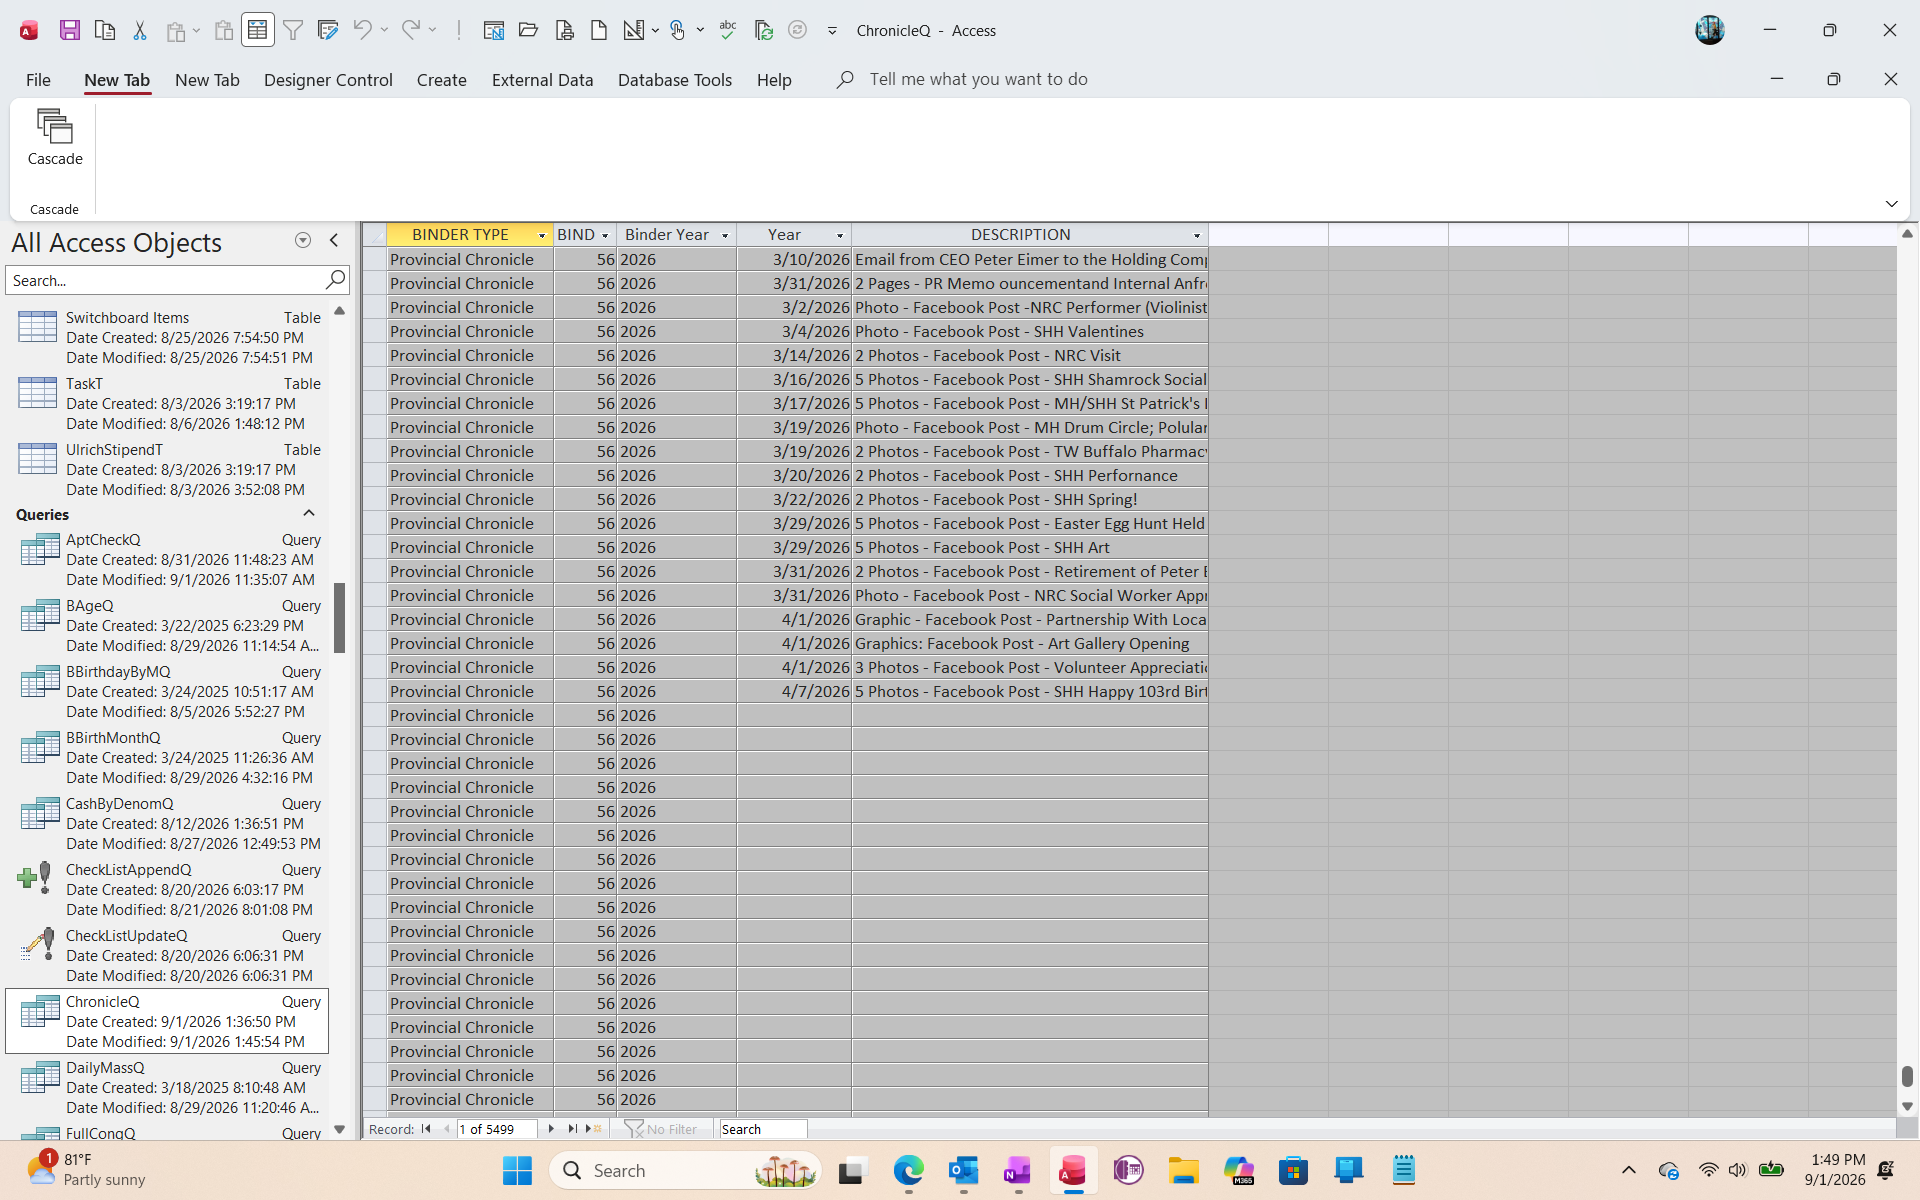This screenshot has height=1200, width=1920.
Task: Click the datasheet vertical scrollbar thumb
Action: [x=1907, y=1076]
